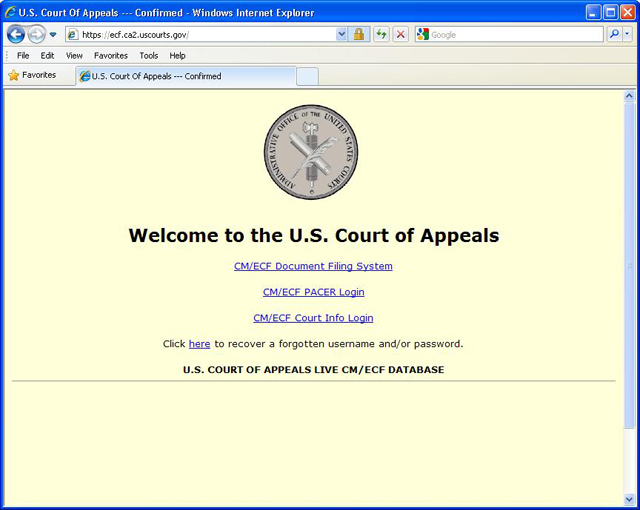640x510 pixels.
Task: Open search provider options dropdown arrow
Action: [627, 34]
